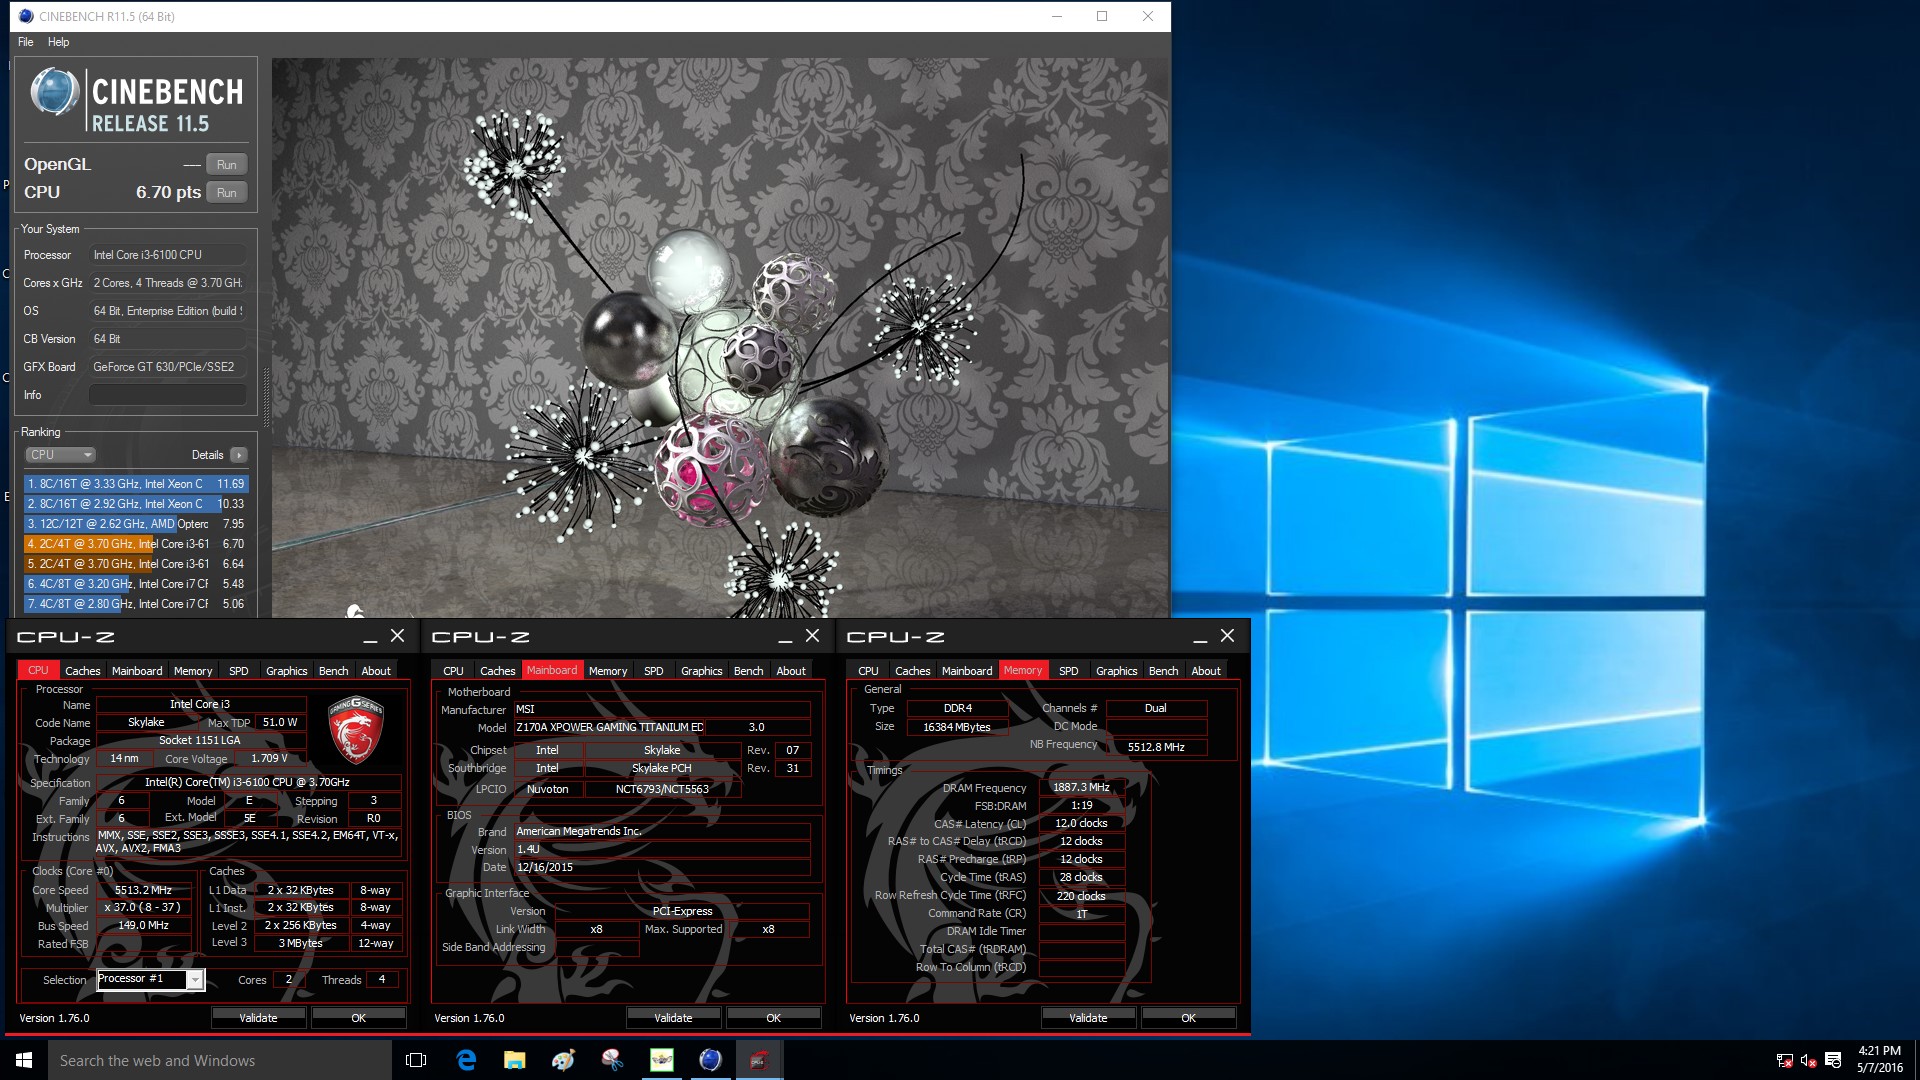1920x1080 pixels.
Task: Select ranking row 2 Xeon 10.33
Action: [x=135, y=504]
